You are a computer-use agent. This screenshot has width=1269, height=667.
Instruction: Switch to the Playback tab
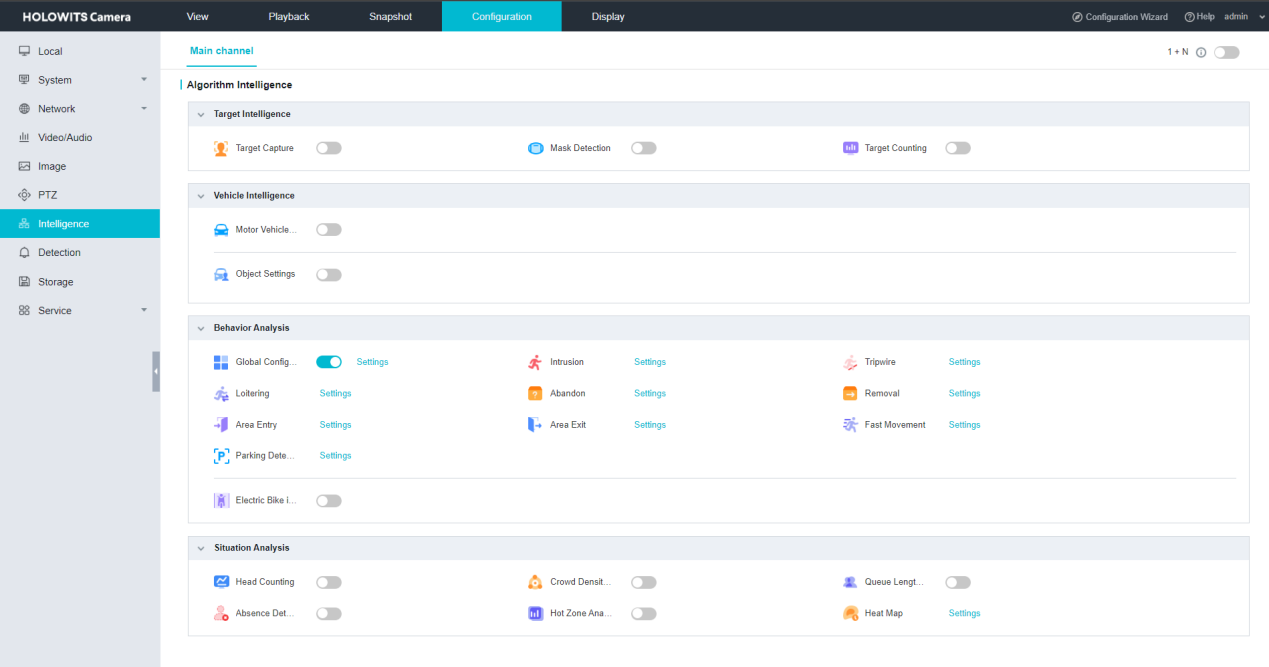point(289,17)
